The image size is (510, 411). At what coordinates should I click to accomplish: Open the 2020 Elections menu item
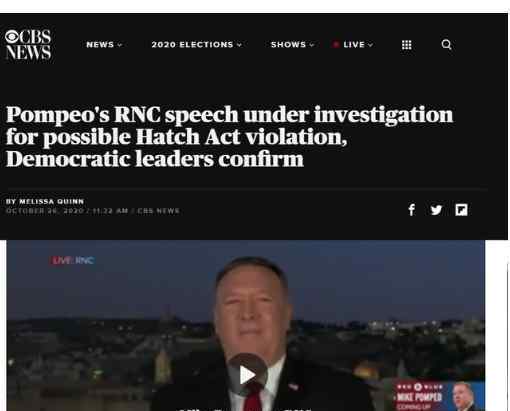tap(192, 44)
